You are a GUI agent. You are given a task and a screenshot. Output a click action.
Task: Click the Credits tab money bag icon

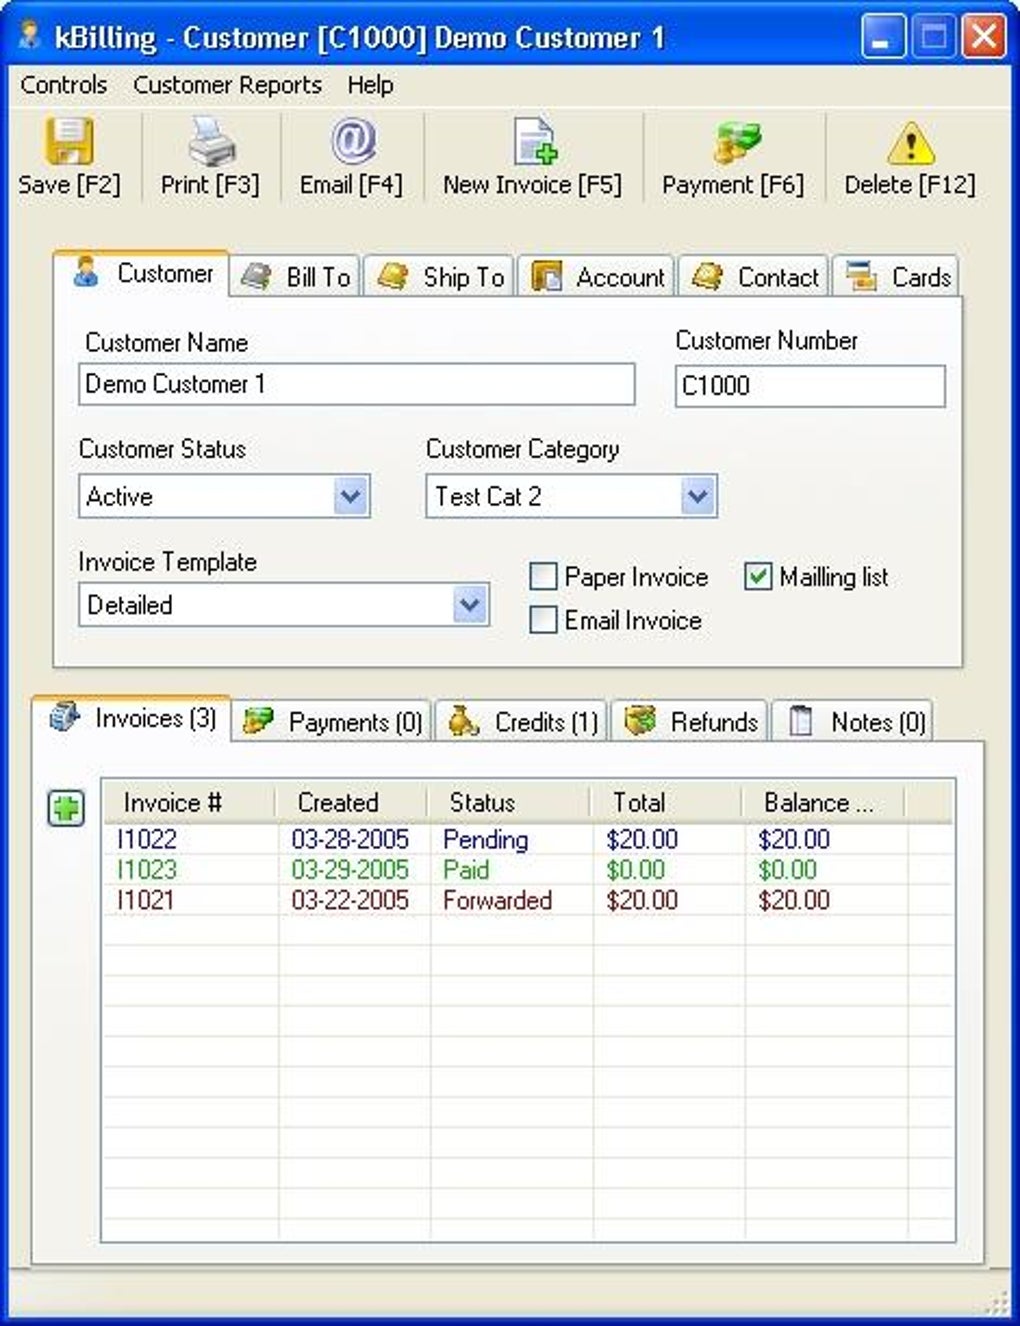(463, 721)
